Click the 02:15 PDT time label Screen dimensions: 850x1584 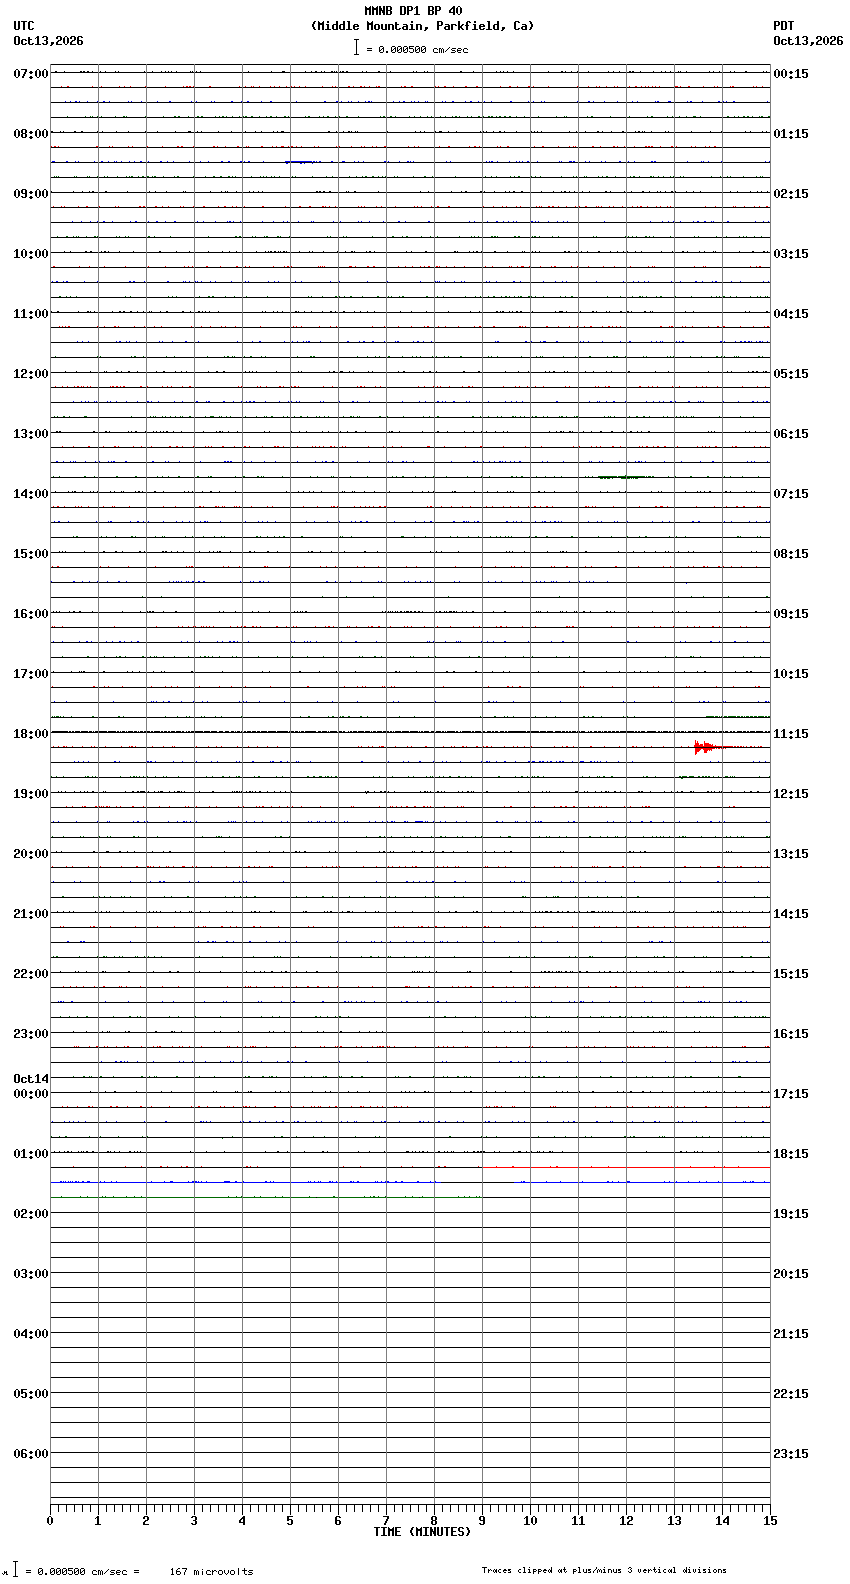(x=791, y=194)
